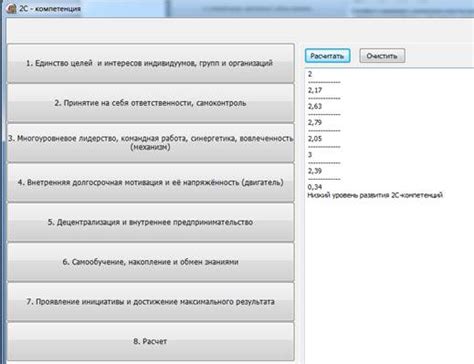Select section 3 Многоуровневое лидерство

click(151, 143)
